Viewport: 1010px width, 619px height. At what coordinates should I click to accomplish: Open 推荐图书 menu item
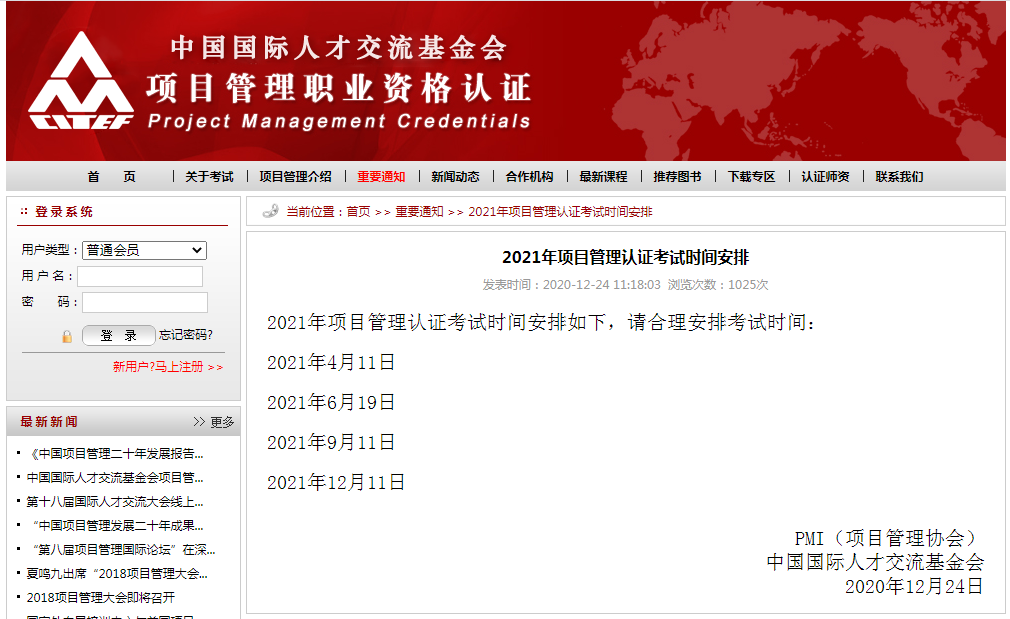point(678,176)
